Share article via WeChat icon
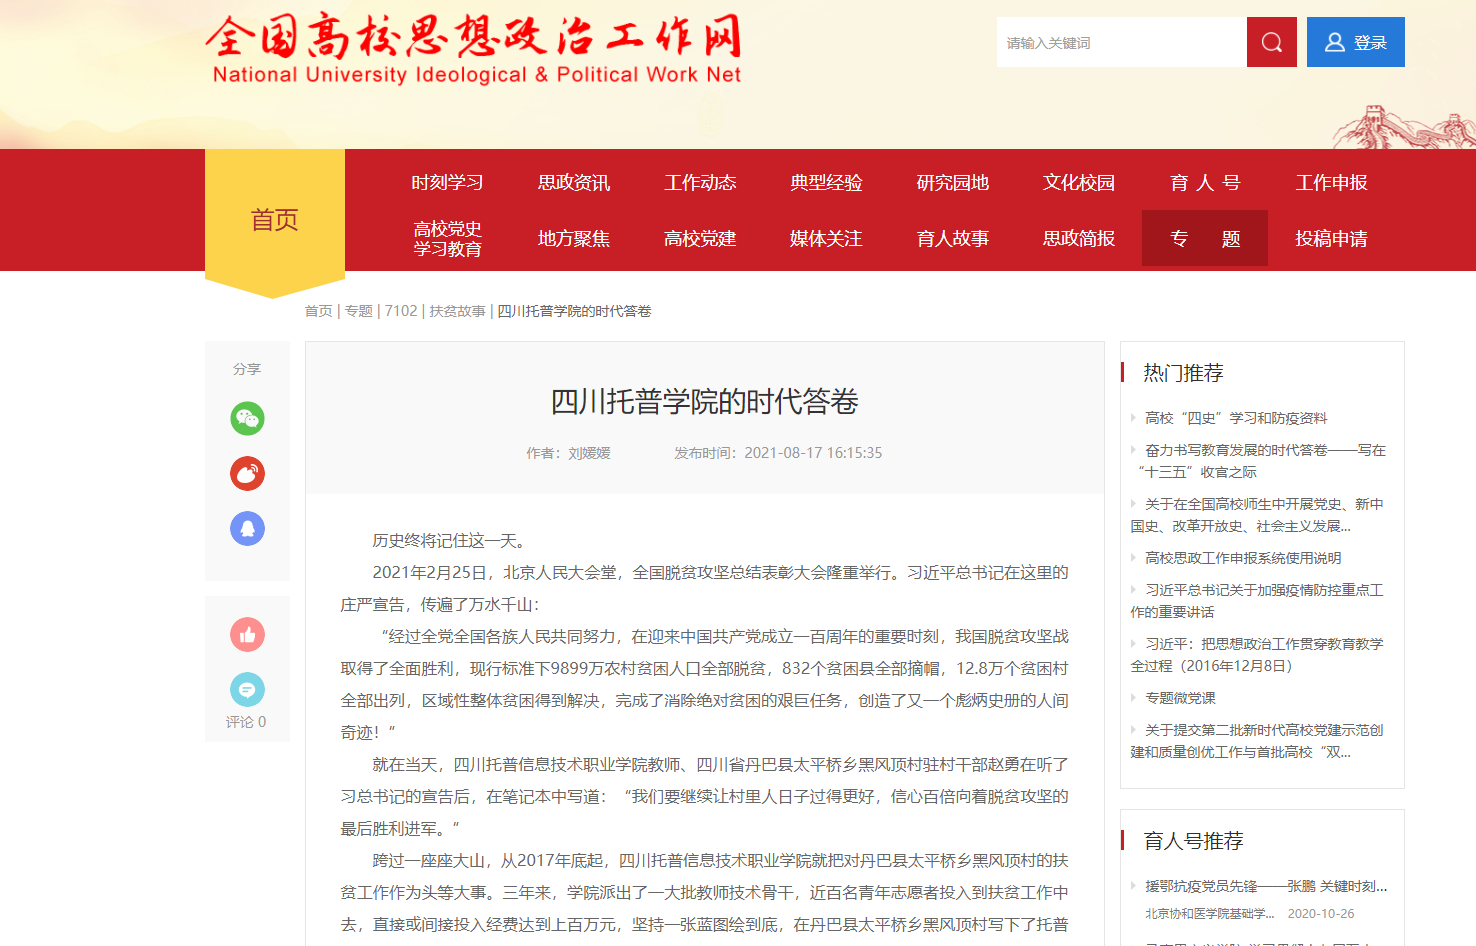The image size is (1476, 946). point(247,418)
